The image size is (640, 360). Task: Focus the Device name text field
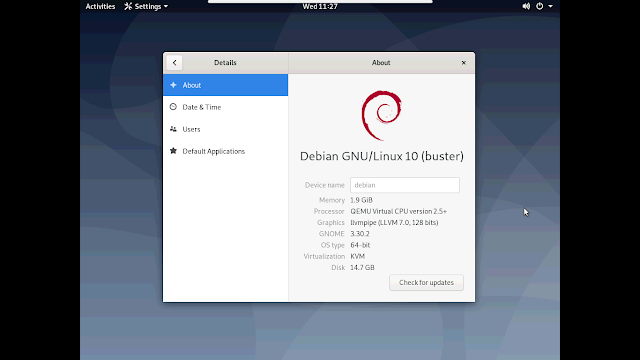pyautogui.click(x=404, y=185)
